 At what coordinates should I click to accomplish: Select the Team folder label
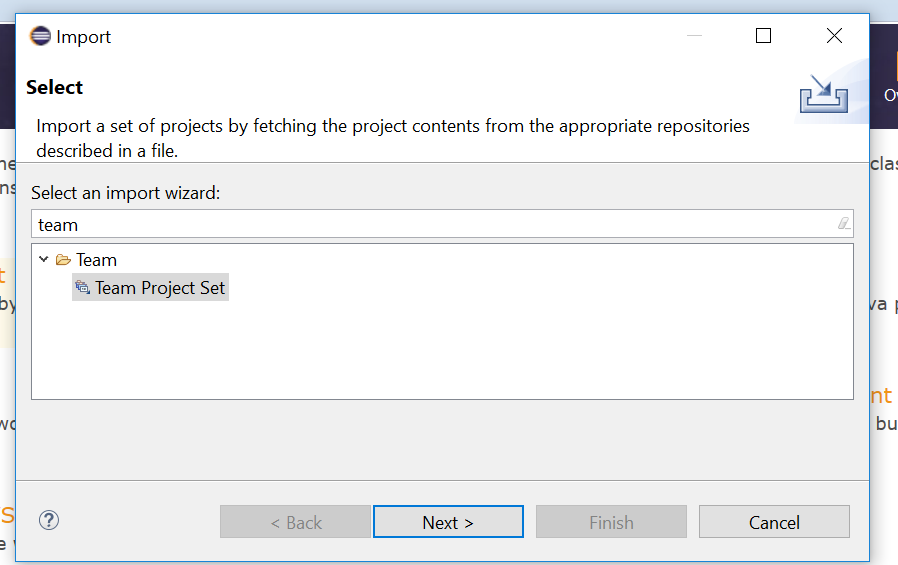[96, 260]
